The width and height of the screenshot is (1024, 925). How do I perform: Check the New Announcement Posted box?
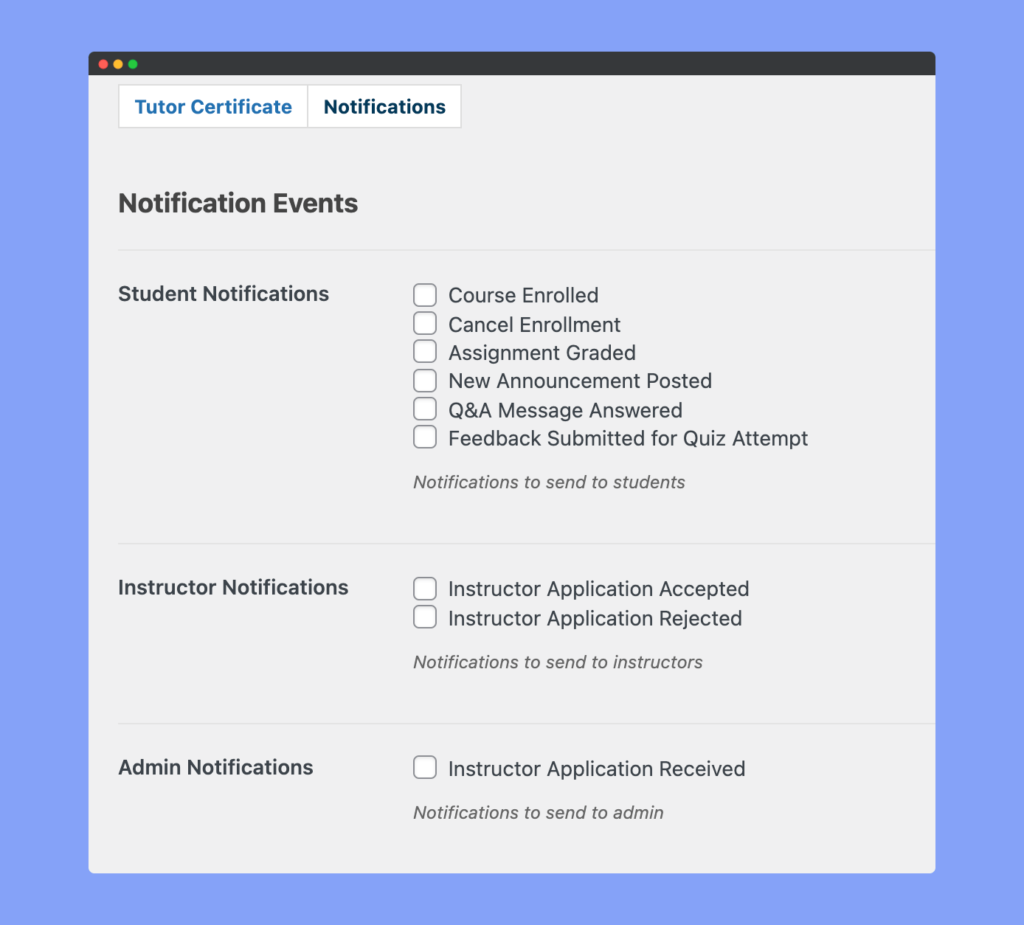pos(425,380)
